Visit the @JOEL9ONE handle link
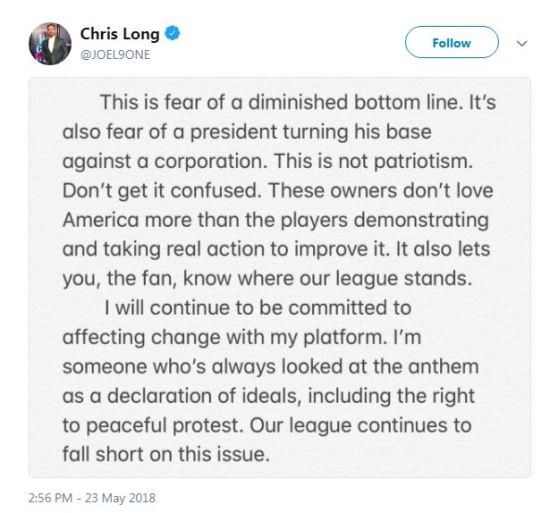The height and width of the screenshot is (513, 550). coord(115,55)
